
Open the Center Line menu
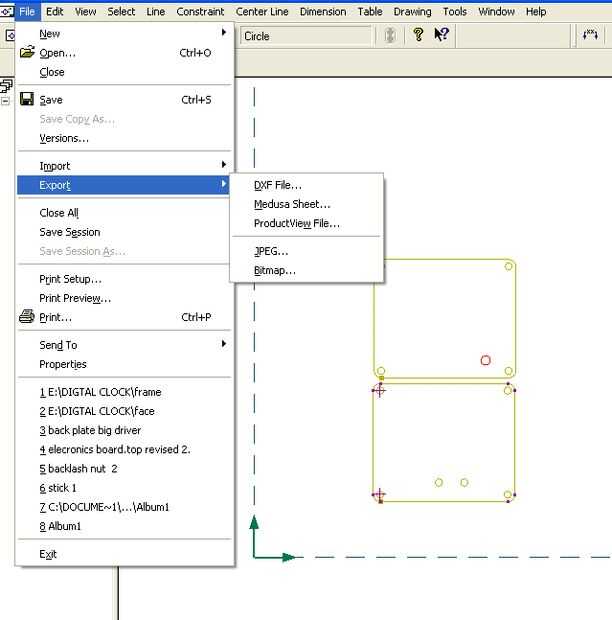(262, 12)
